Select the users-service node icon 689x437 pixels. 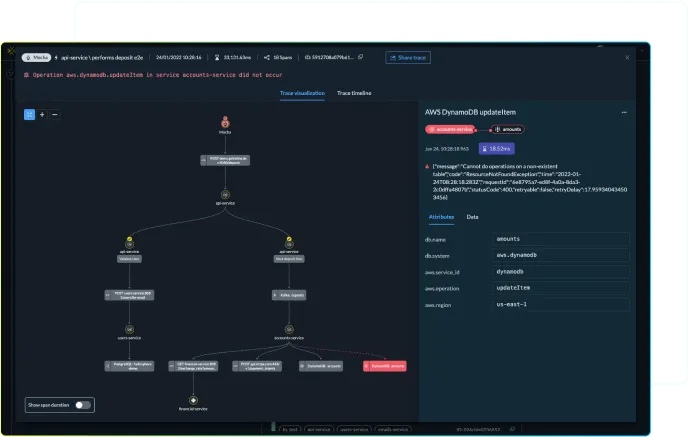pyautogui.click(x=129, y=329)
